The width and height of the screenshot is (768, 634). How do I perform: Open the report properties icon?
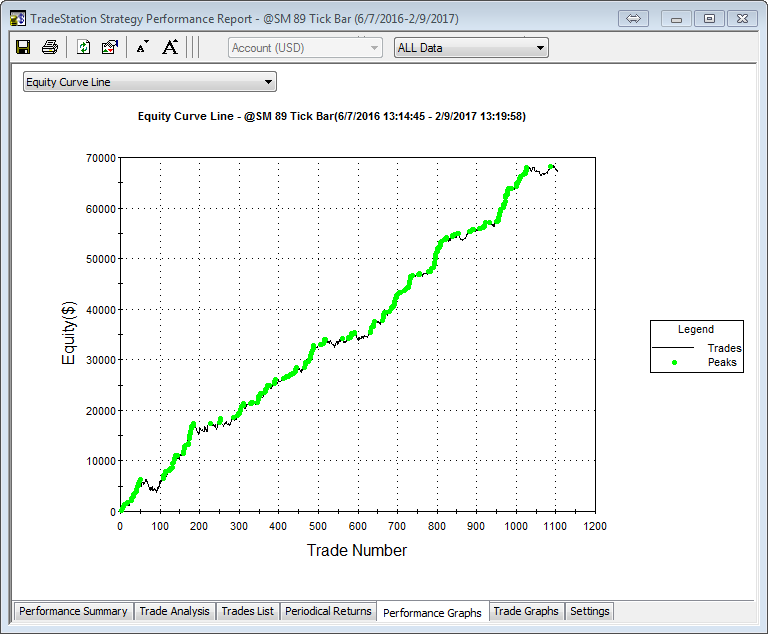[x=110, y=47]
